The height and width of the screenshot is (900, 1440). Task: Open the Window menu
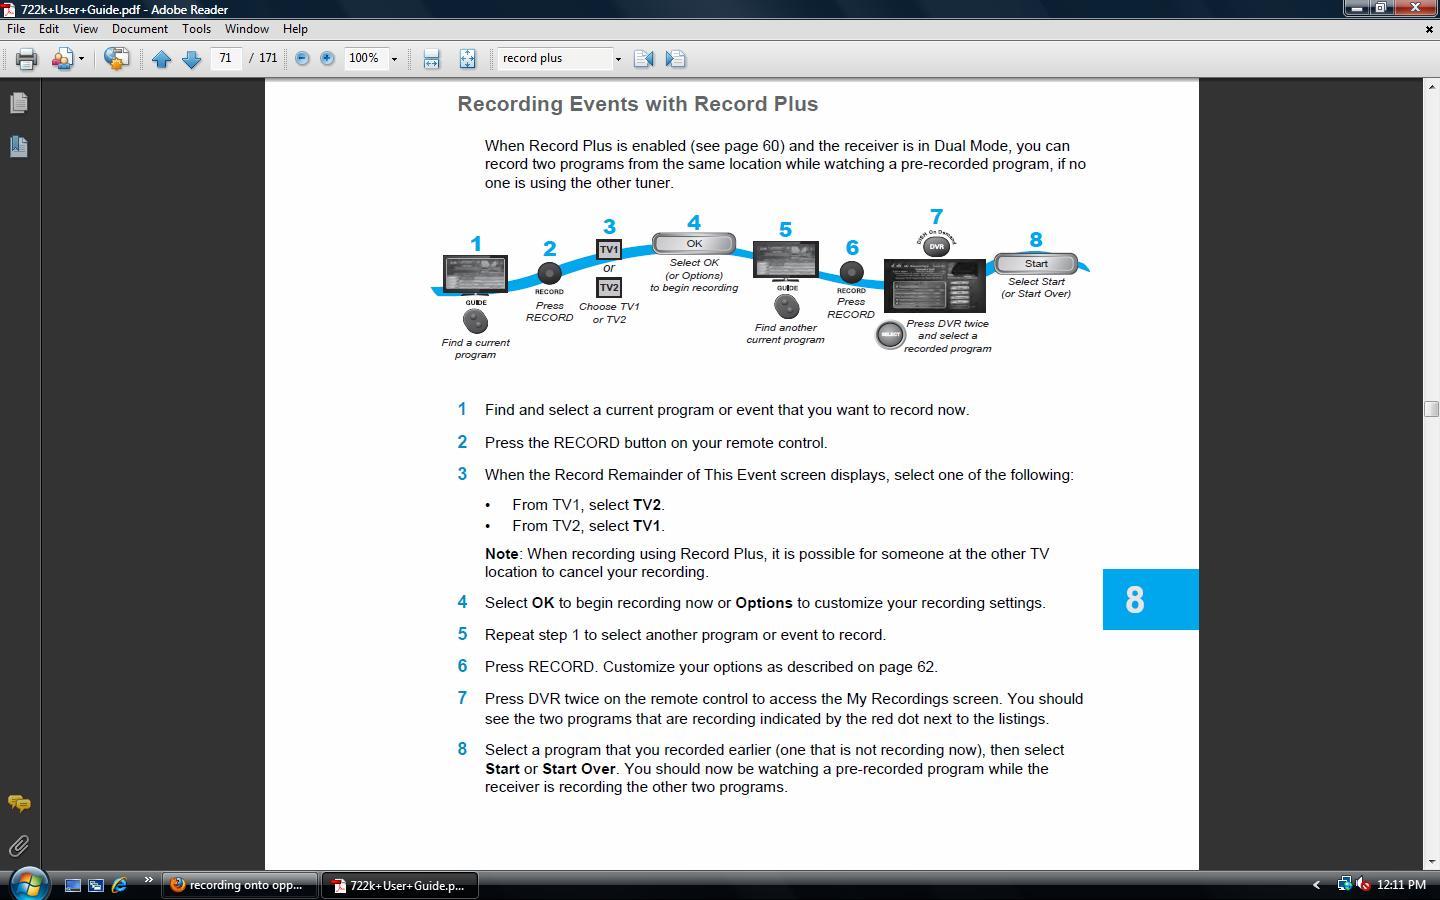pos(246,29)
